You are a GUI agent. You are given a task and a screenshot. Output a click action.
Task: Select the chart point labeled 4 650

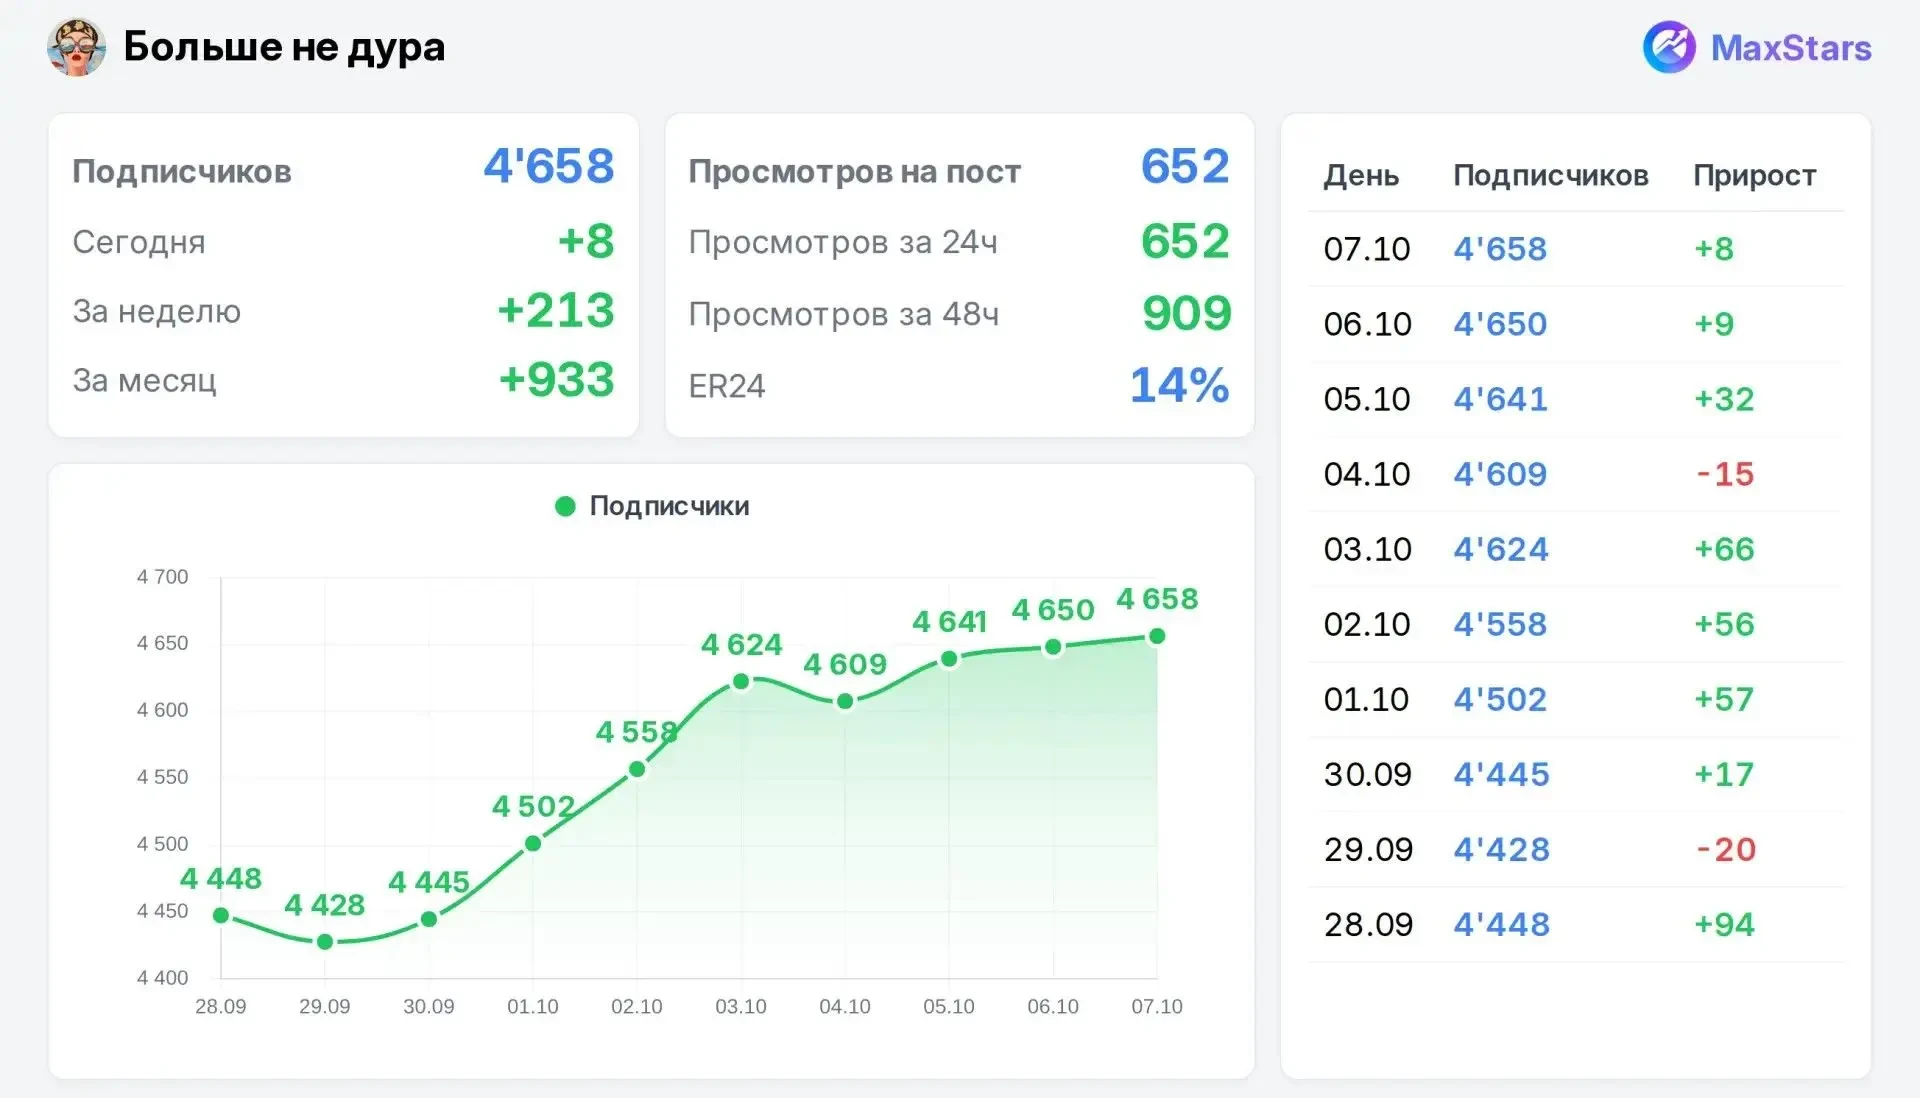[1053, 647]
